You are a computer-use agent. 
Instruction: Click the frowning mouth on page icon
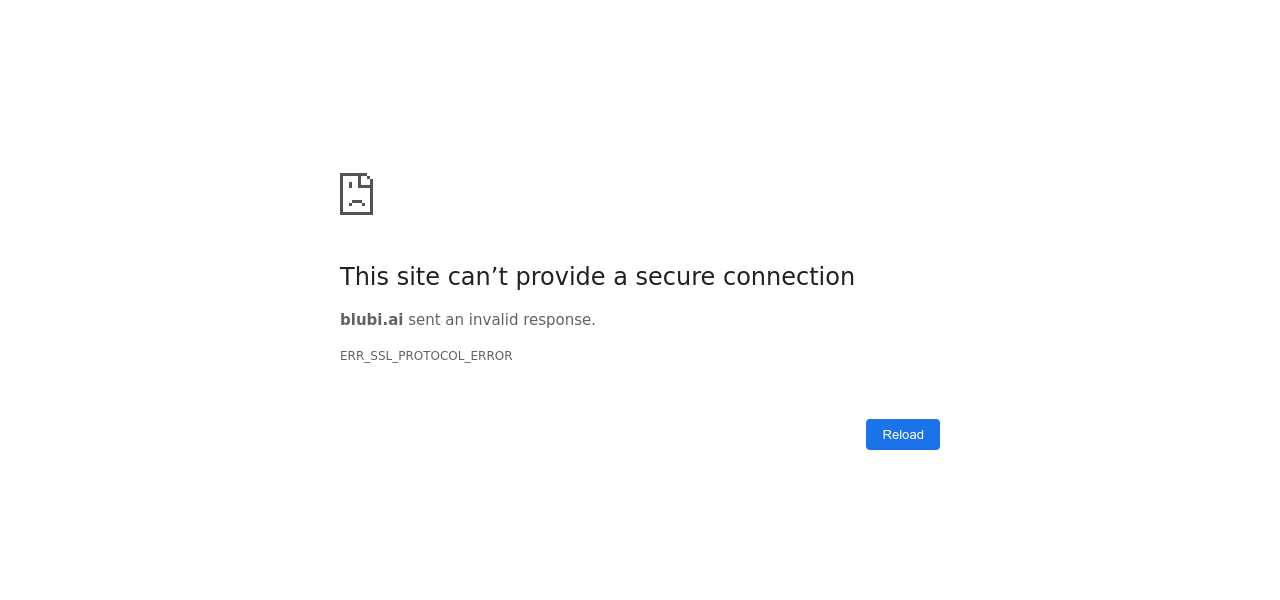tap(356, 202)
